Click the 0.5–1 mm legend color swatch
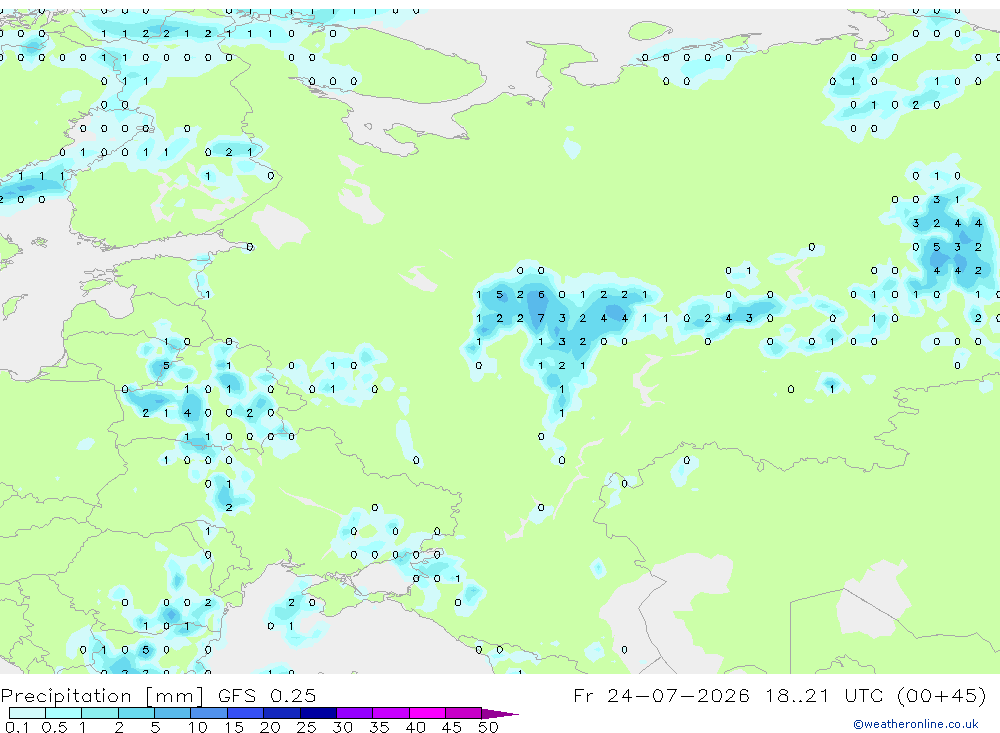Screen dimensions: 1000x733 (64, 713)
